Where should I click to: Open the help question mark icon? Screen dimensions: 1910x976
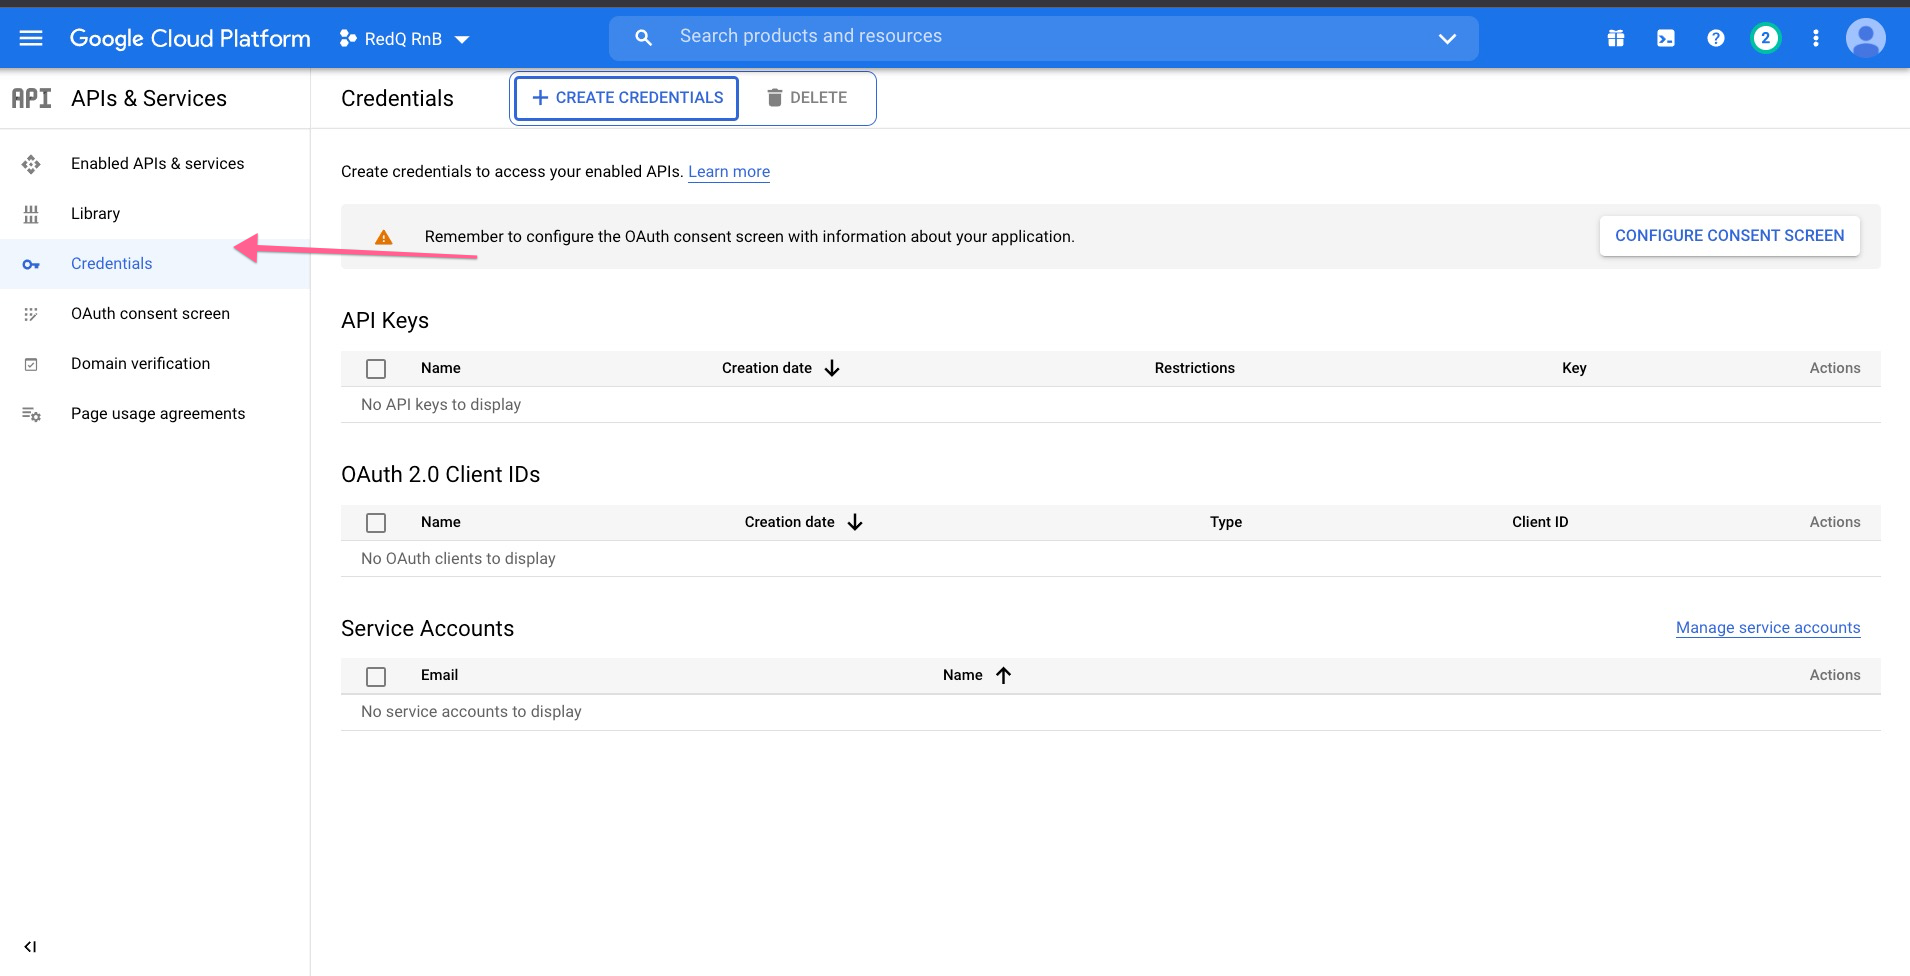pos(1716,38)
